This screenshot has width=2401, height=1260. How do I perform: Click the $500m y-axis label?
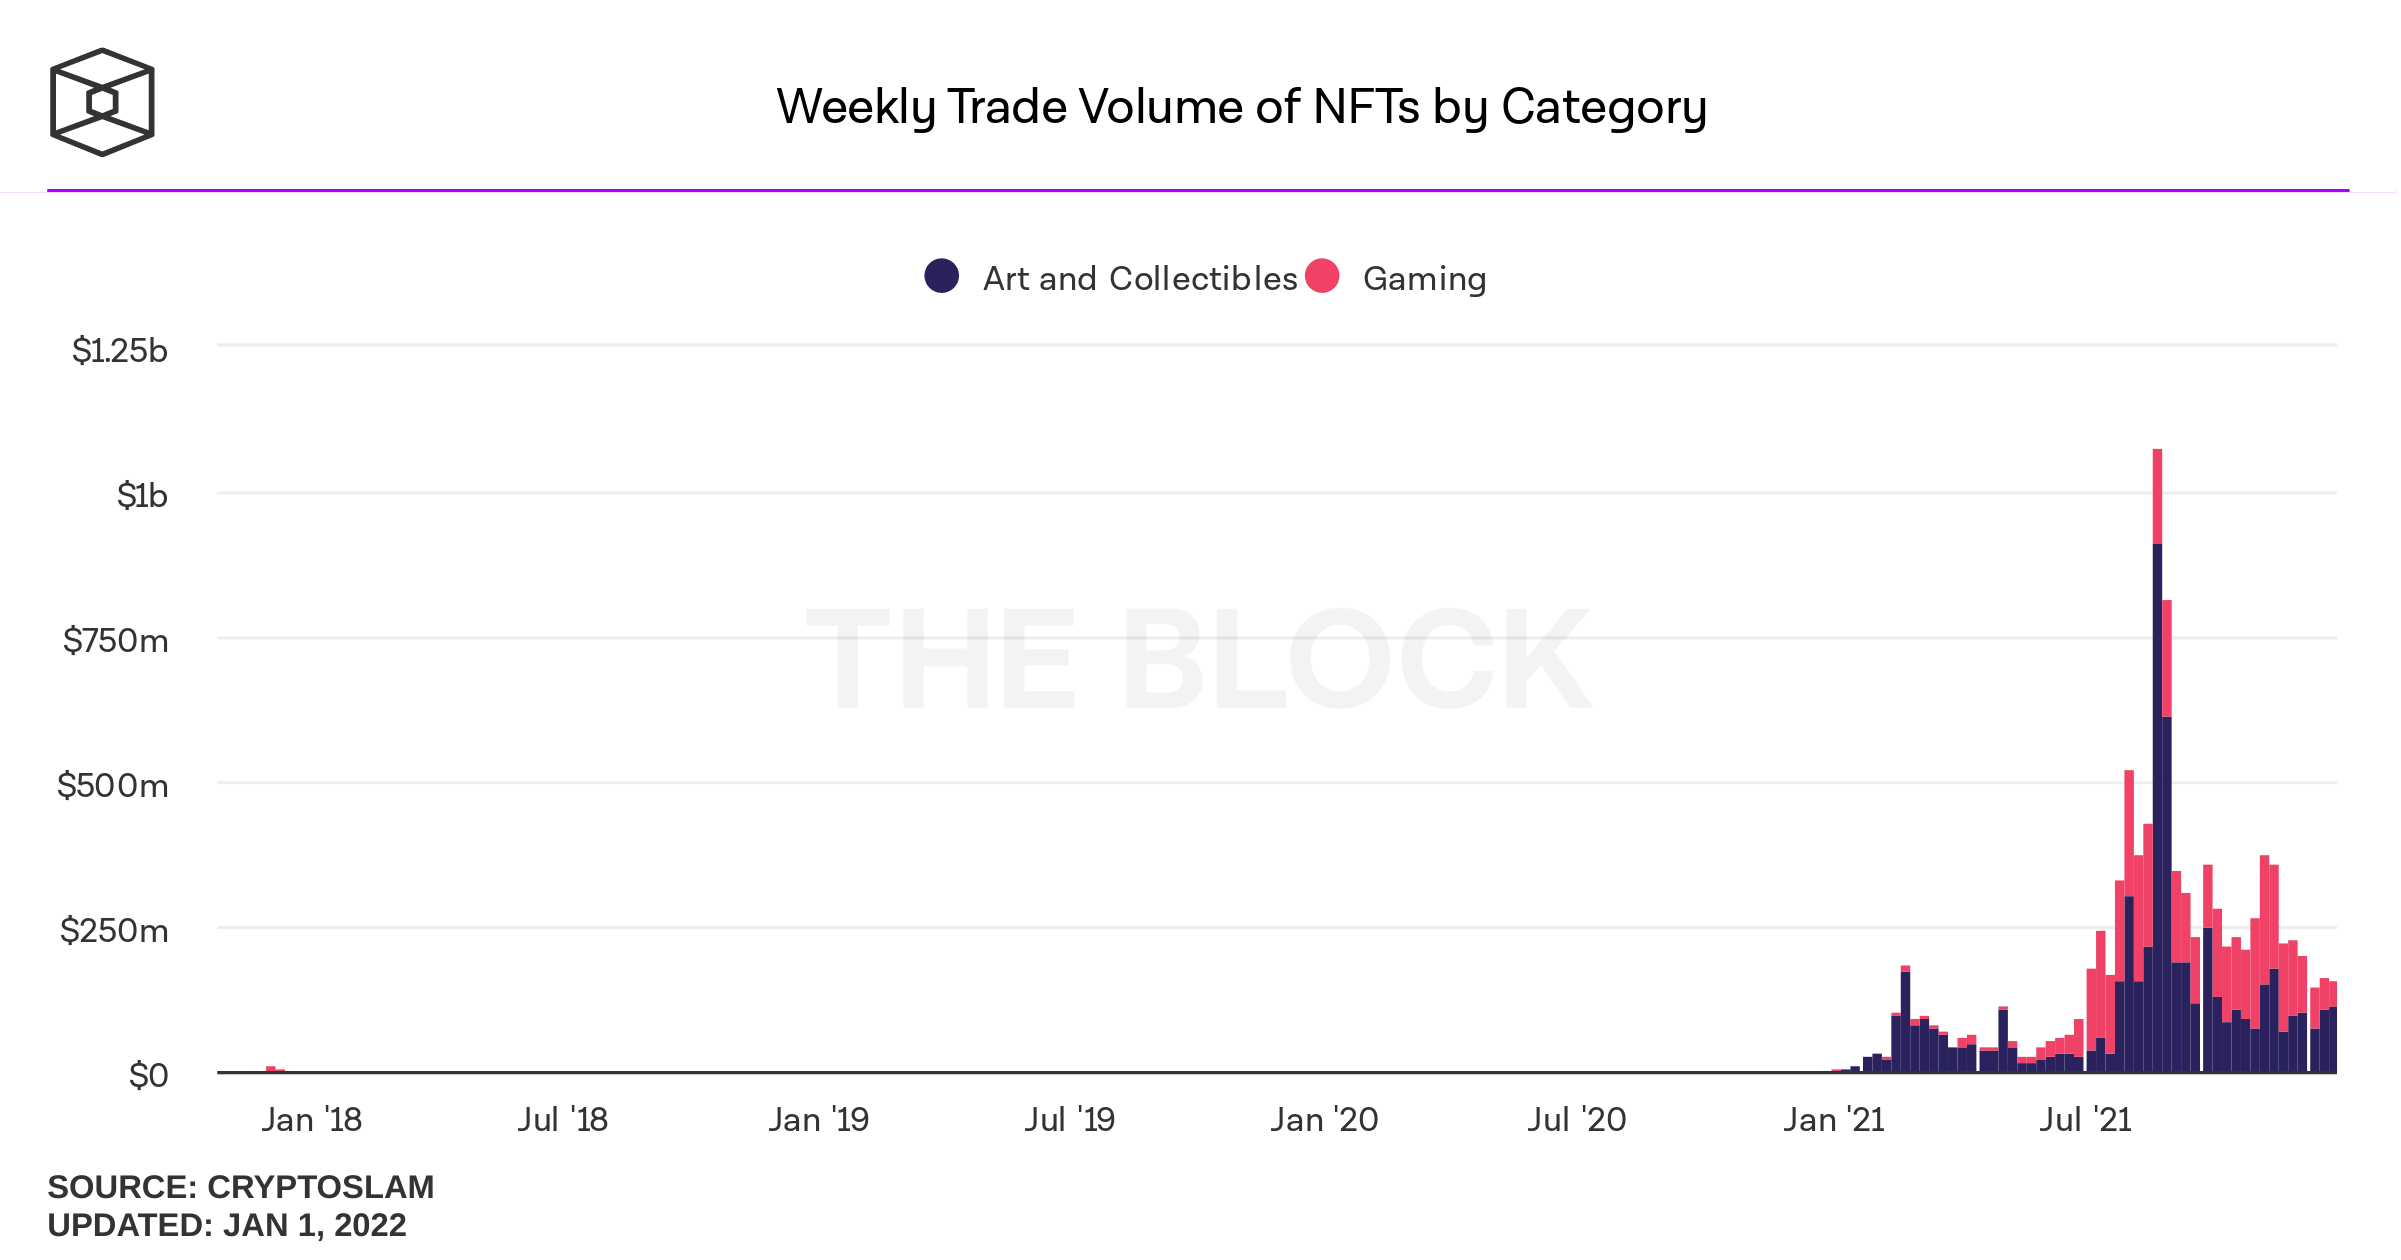[x=112, y=786]
